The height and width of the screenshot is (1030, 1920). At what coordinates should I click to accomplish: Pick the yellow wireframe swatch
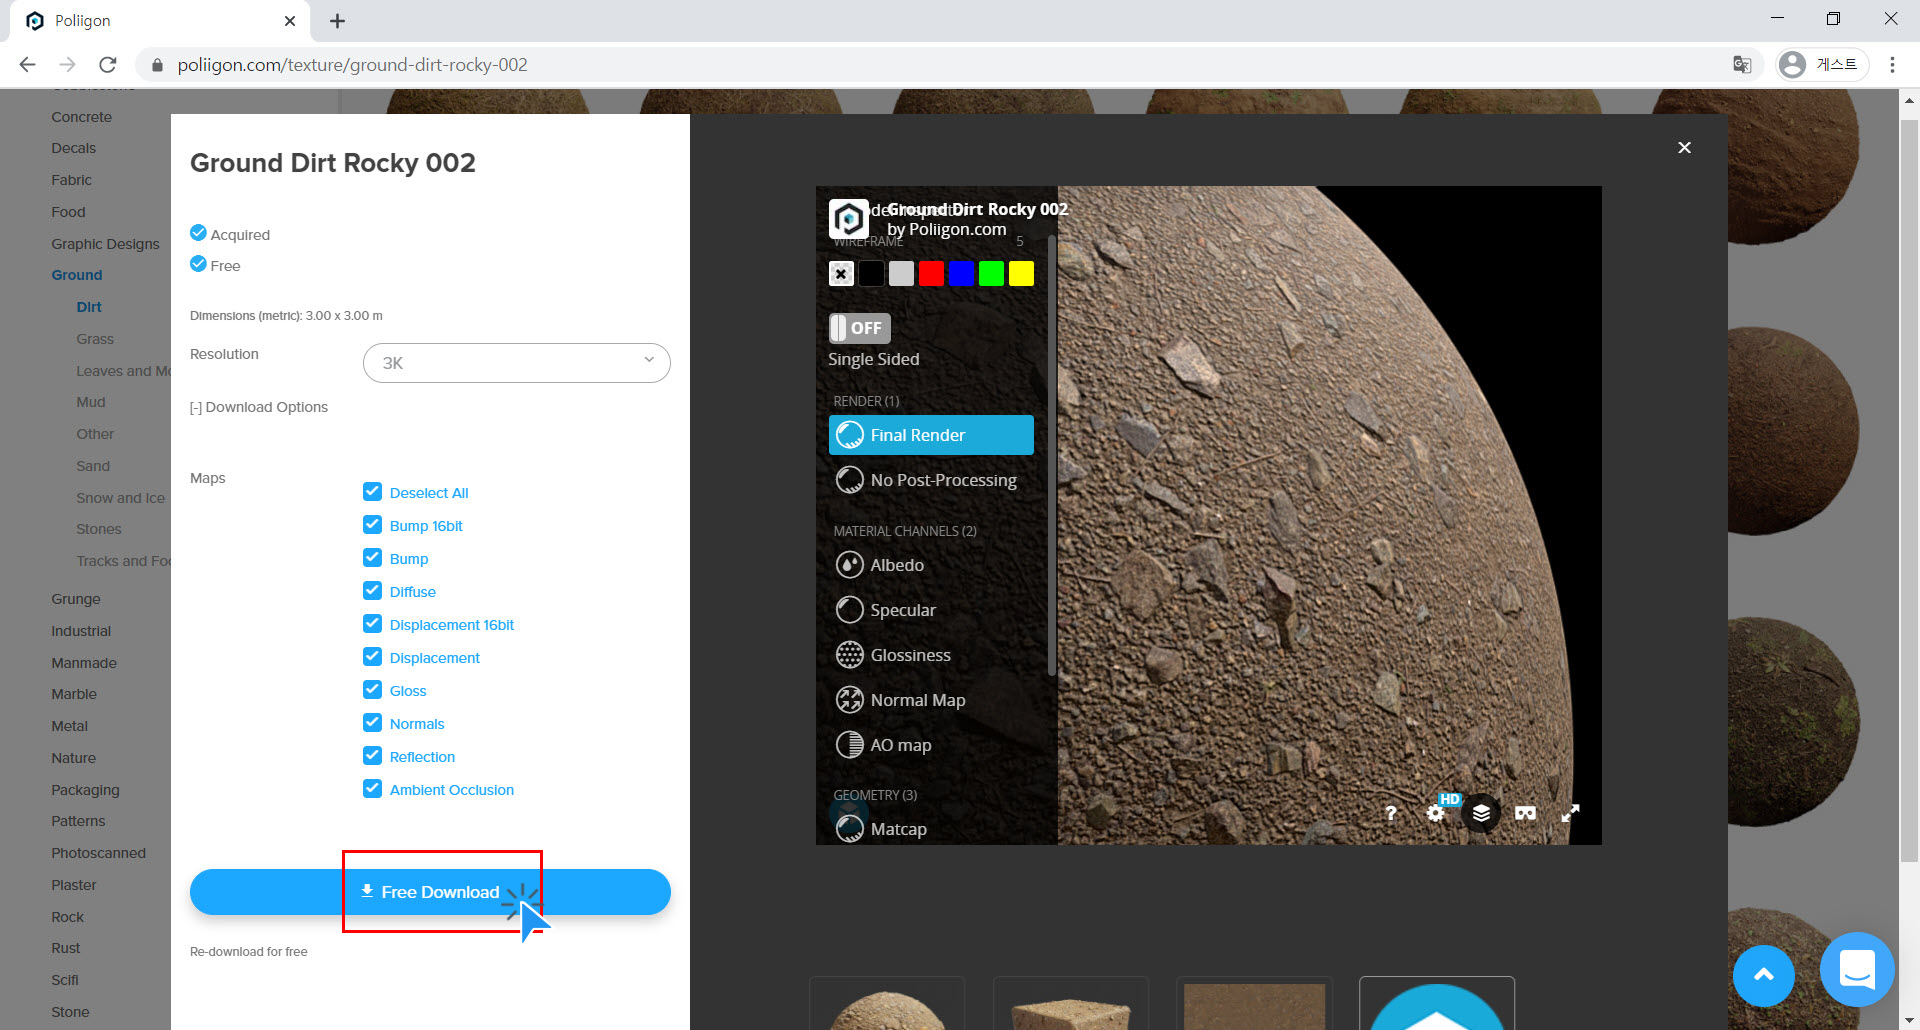(x=1021, y=274)
